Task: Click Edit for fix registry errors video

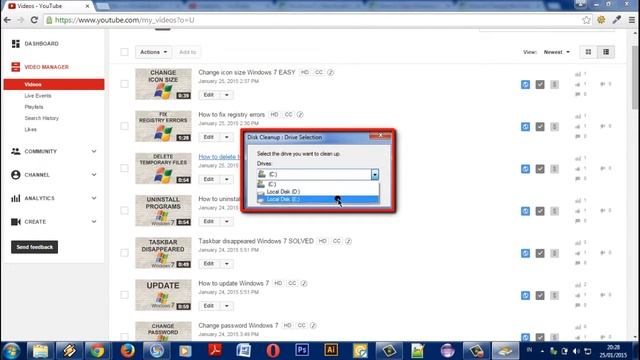Action: (x=209, y=137)
